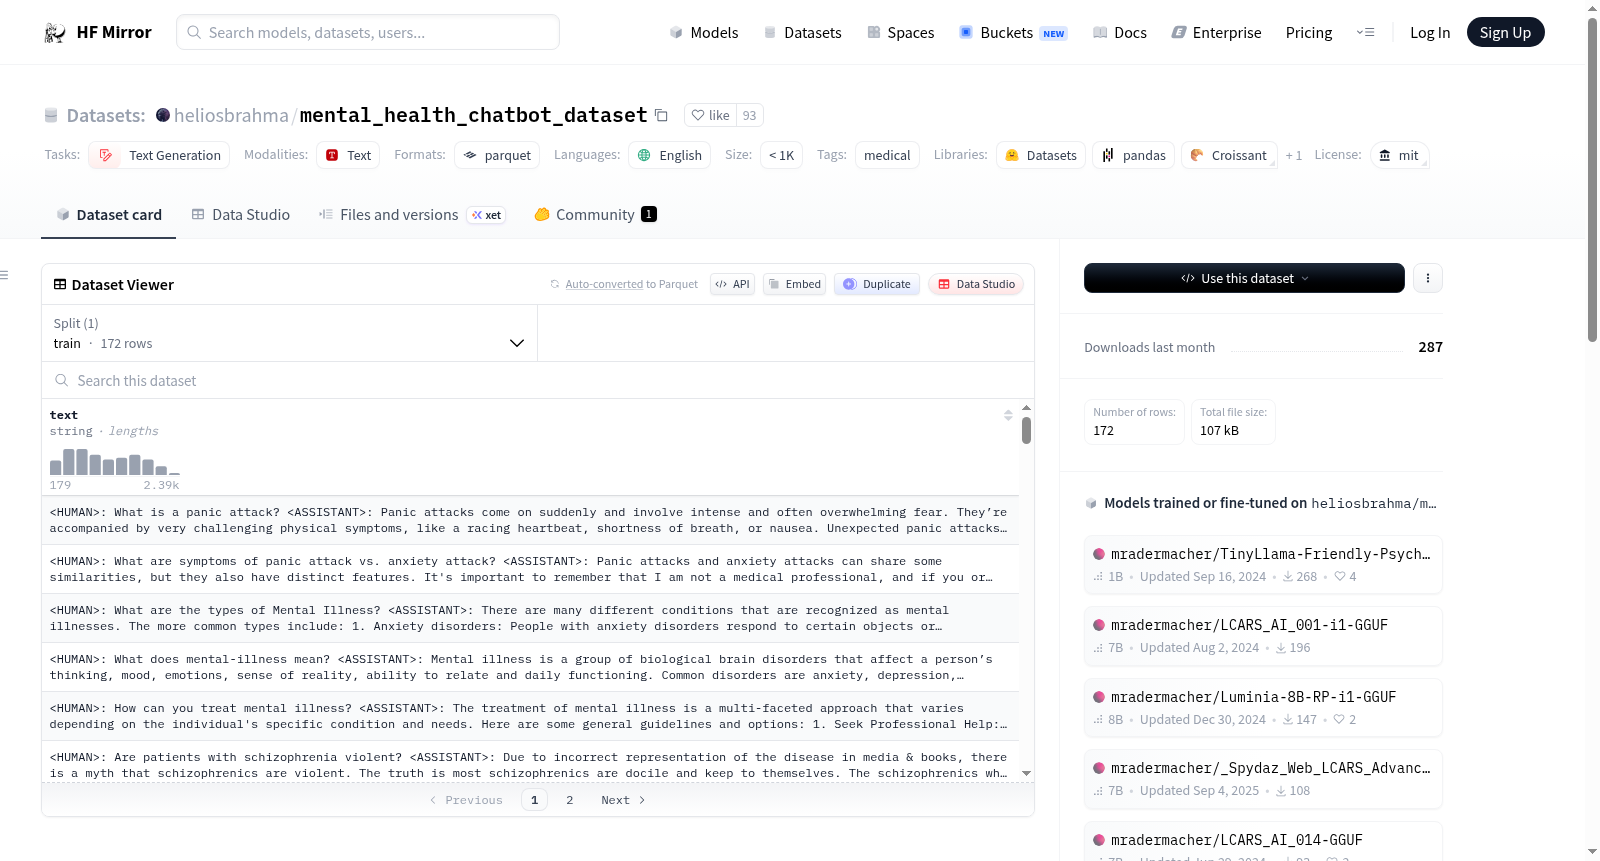Switch to the Dataset card tab
Screen dimensions: 1600x861
(x=109, y=214)
